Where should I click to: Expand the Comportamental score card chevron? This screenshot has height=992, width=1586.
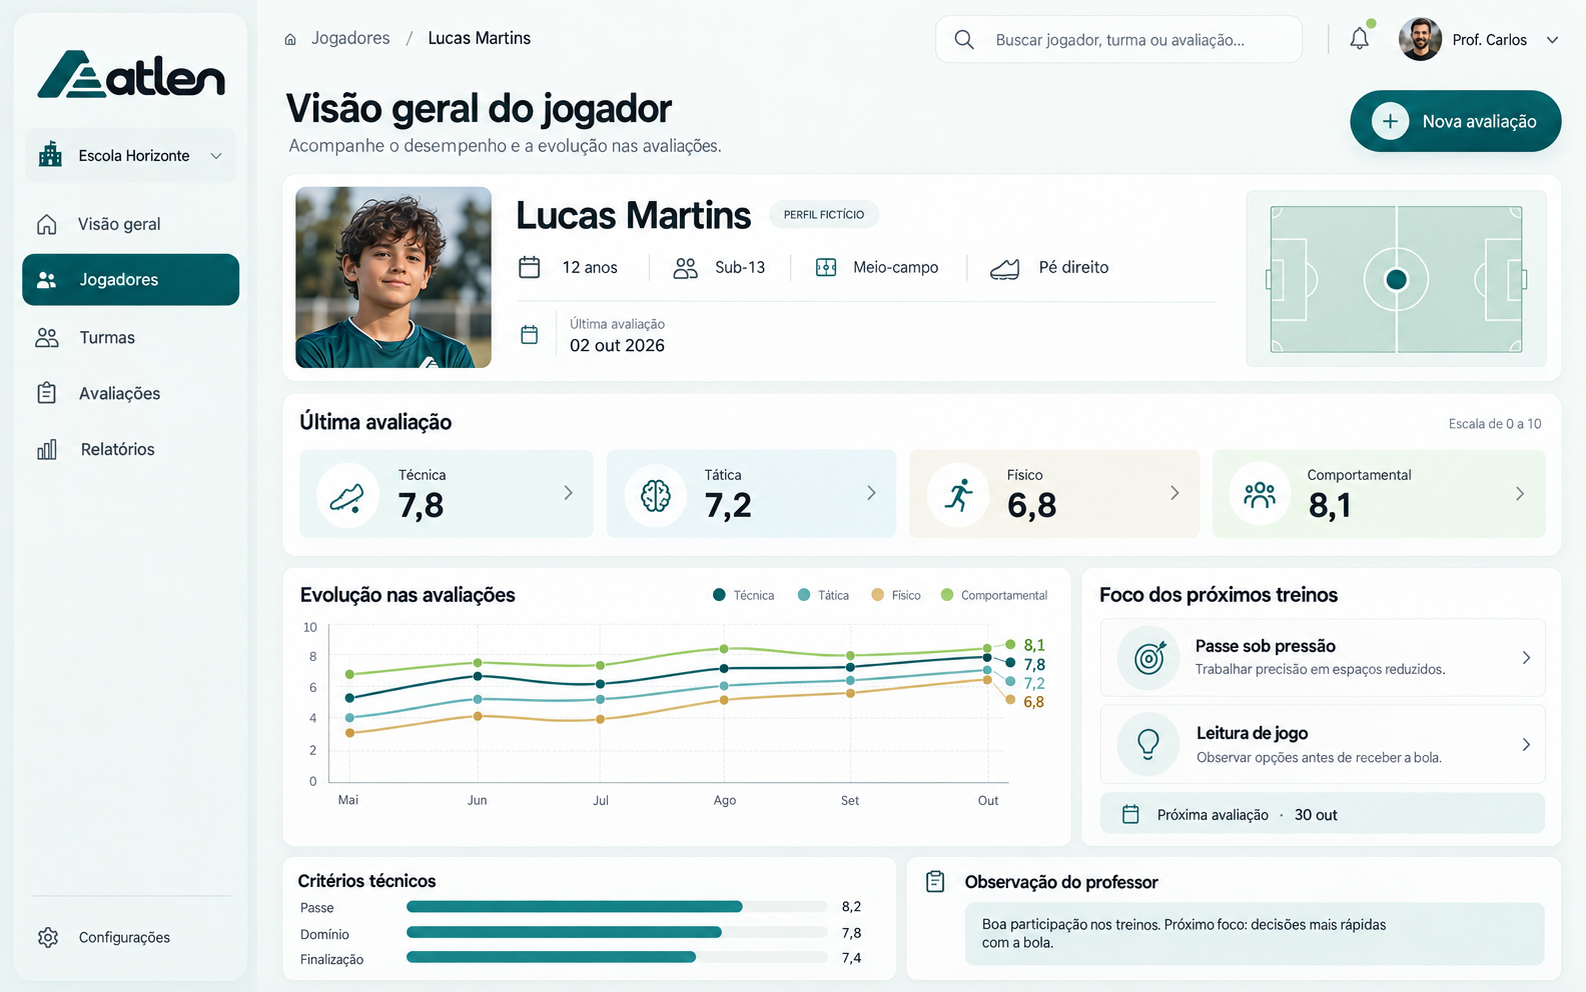click(x=1519, y=493)
